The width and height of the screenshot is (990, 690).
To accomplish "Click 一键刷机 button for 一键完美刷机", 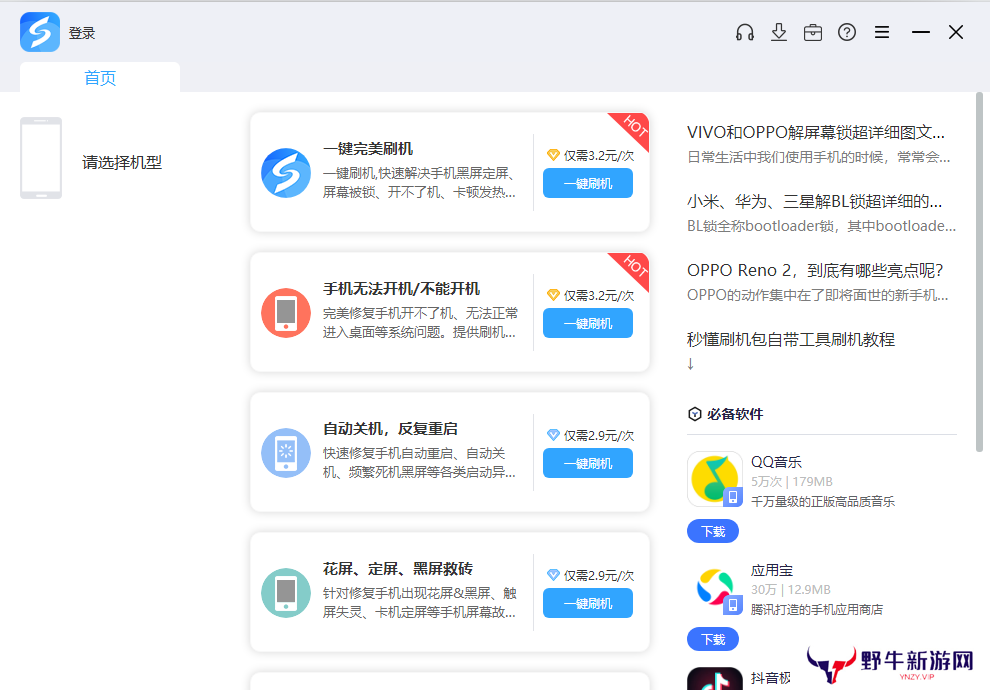I will (588, 184).
